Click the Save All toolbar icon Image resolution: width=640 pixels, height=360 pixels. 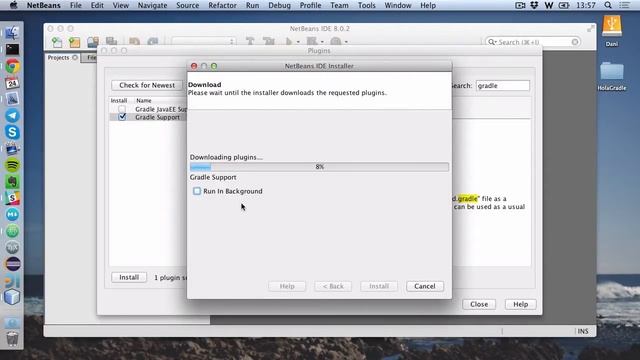coord(111,42)
